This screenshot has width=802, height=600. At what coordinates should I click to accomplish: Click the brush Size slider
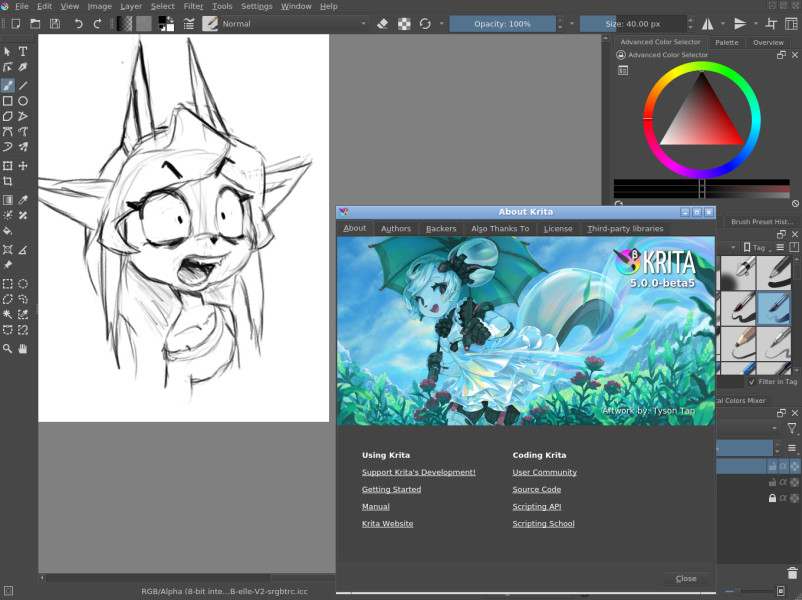(633, 24)
